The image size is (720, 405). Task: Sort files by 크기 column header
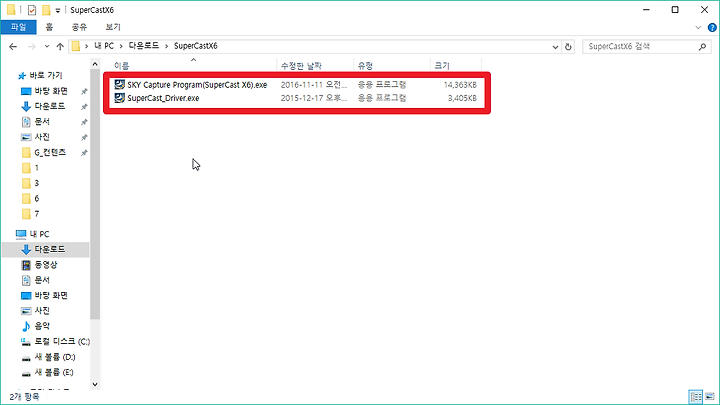coord(442,66)
